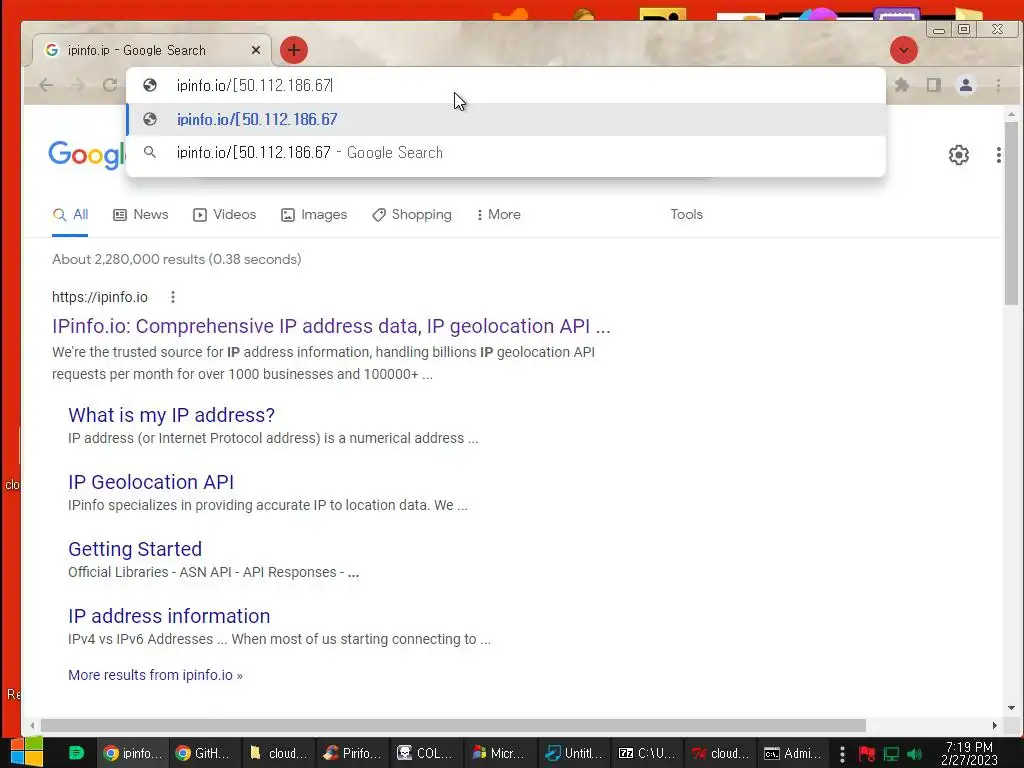Switch to the Untitl... taskbar app
Viewport: 1024px width, 768px height.
(x=573, y=753)
